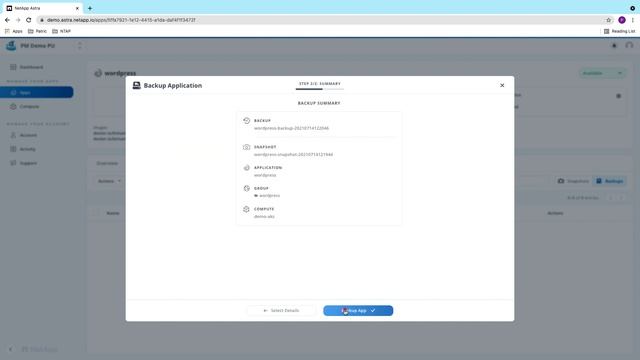
Task: Switch to the Overview tab behind dialog
Action: (107, 163)
